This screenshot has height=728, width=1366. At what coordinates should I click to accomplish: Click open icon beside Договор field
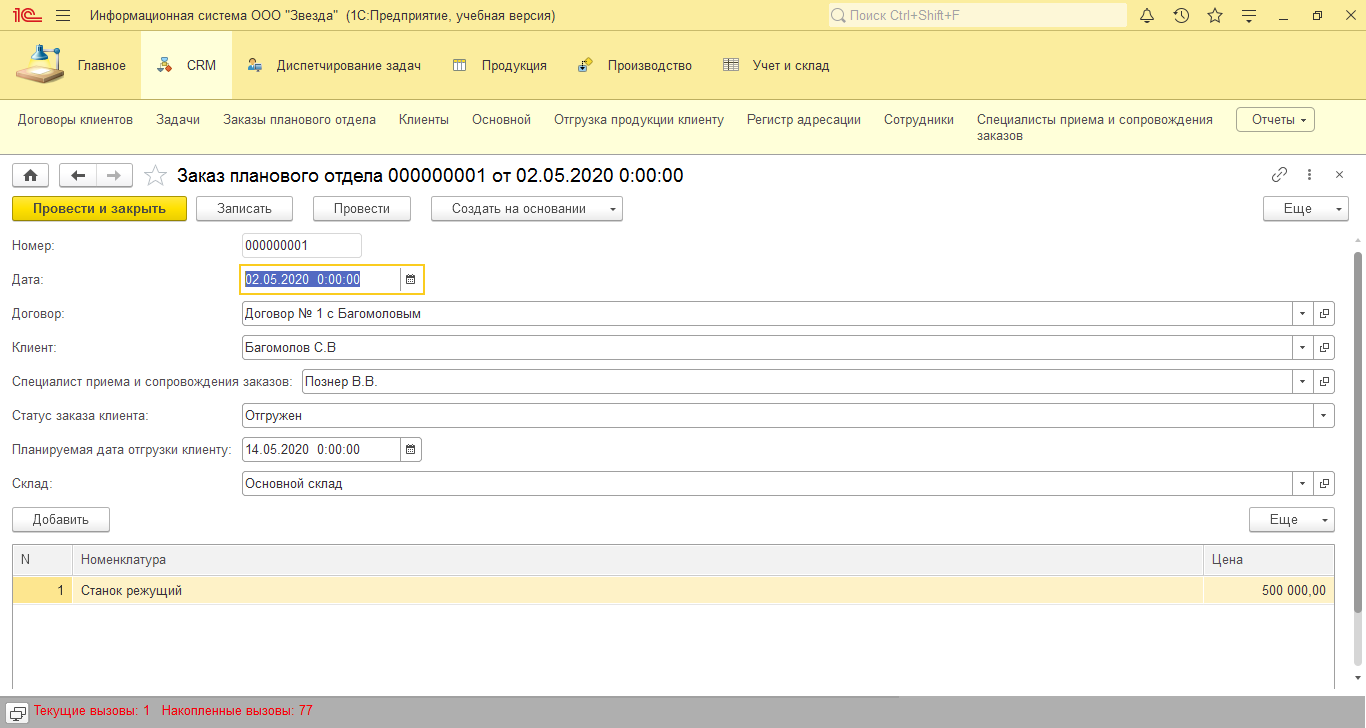(1324, 314)
